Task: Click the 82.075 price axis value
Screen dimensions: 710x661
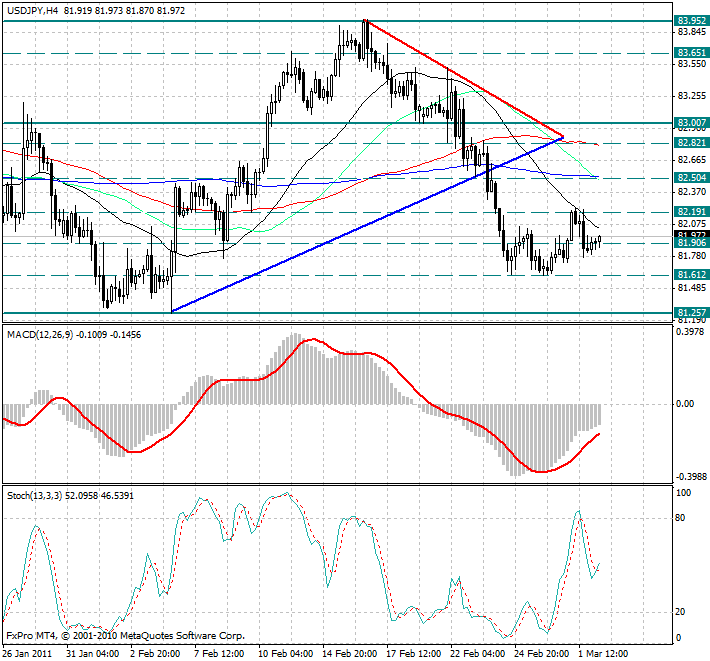Action: [x=691, y=224]
